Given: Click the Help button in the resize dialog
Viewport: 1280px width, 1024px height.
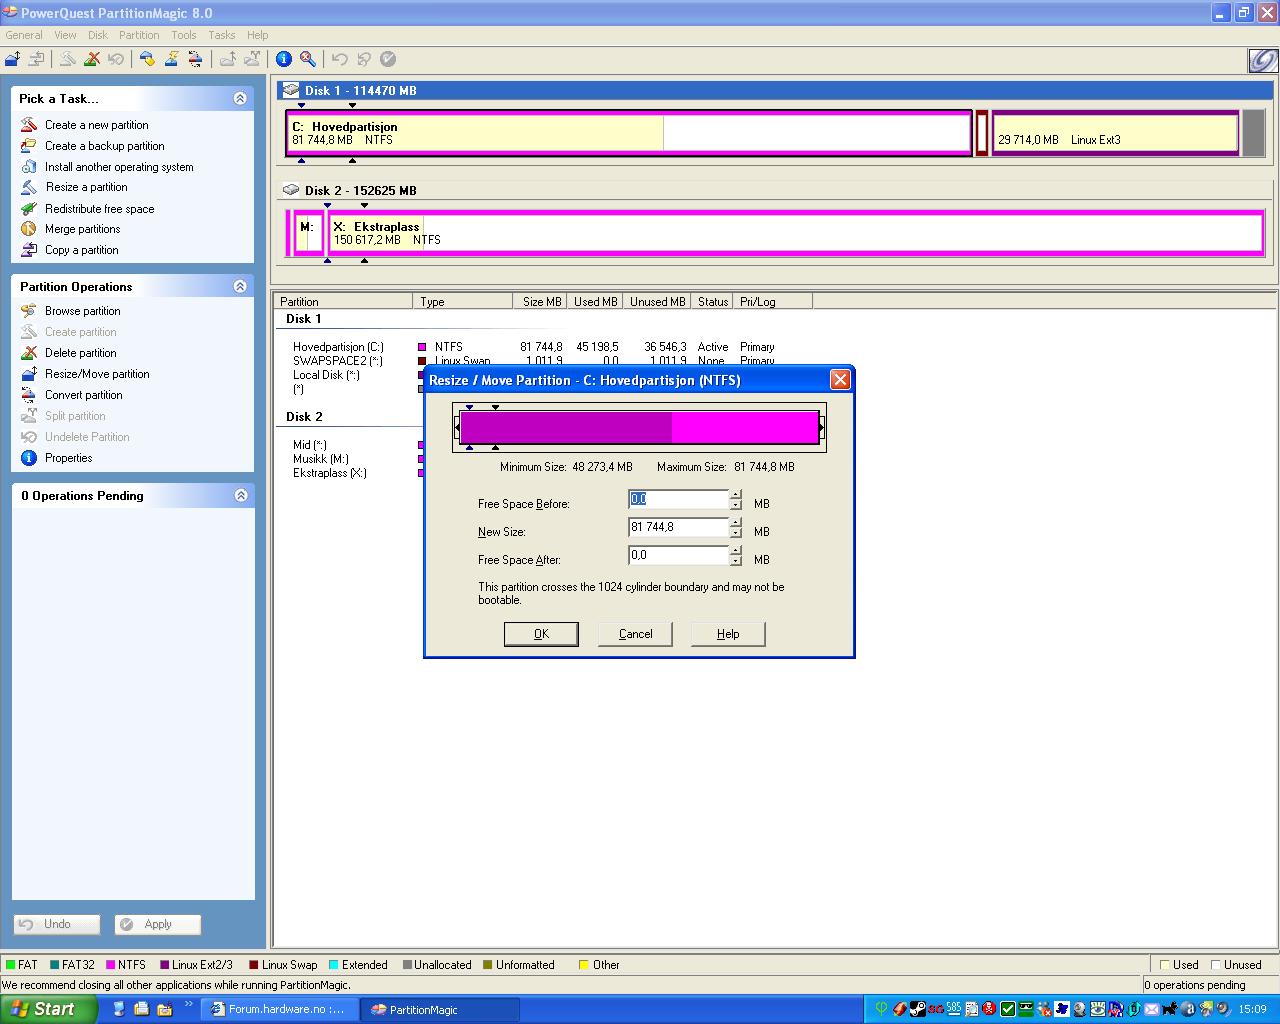Looking at the screenshot, I should (x=728, y=634).
